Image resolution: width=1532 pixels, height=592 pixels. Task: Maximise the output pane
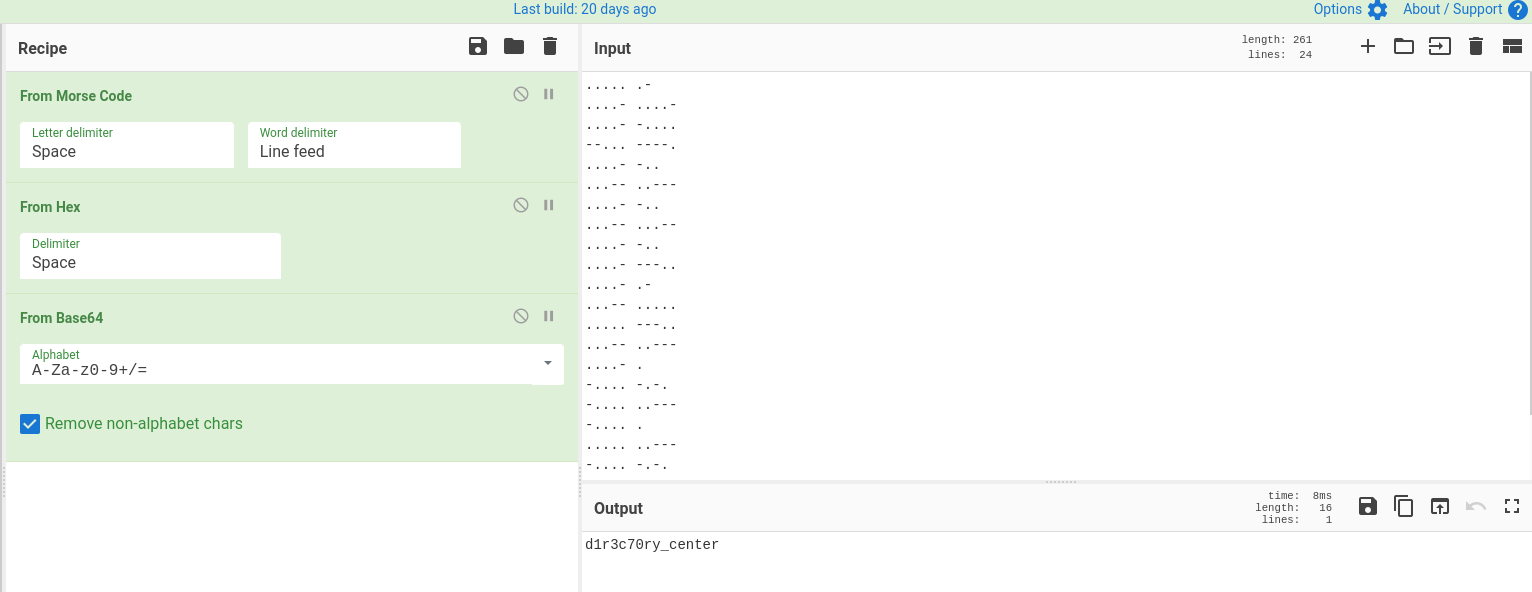tap(1512, 506)
